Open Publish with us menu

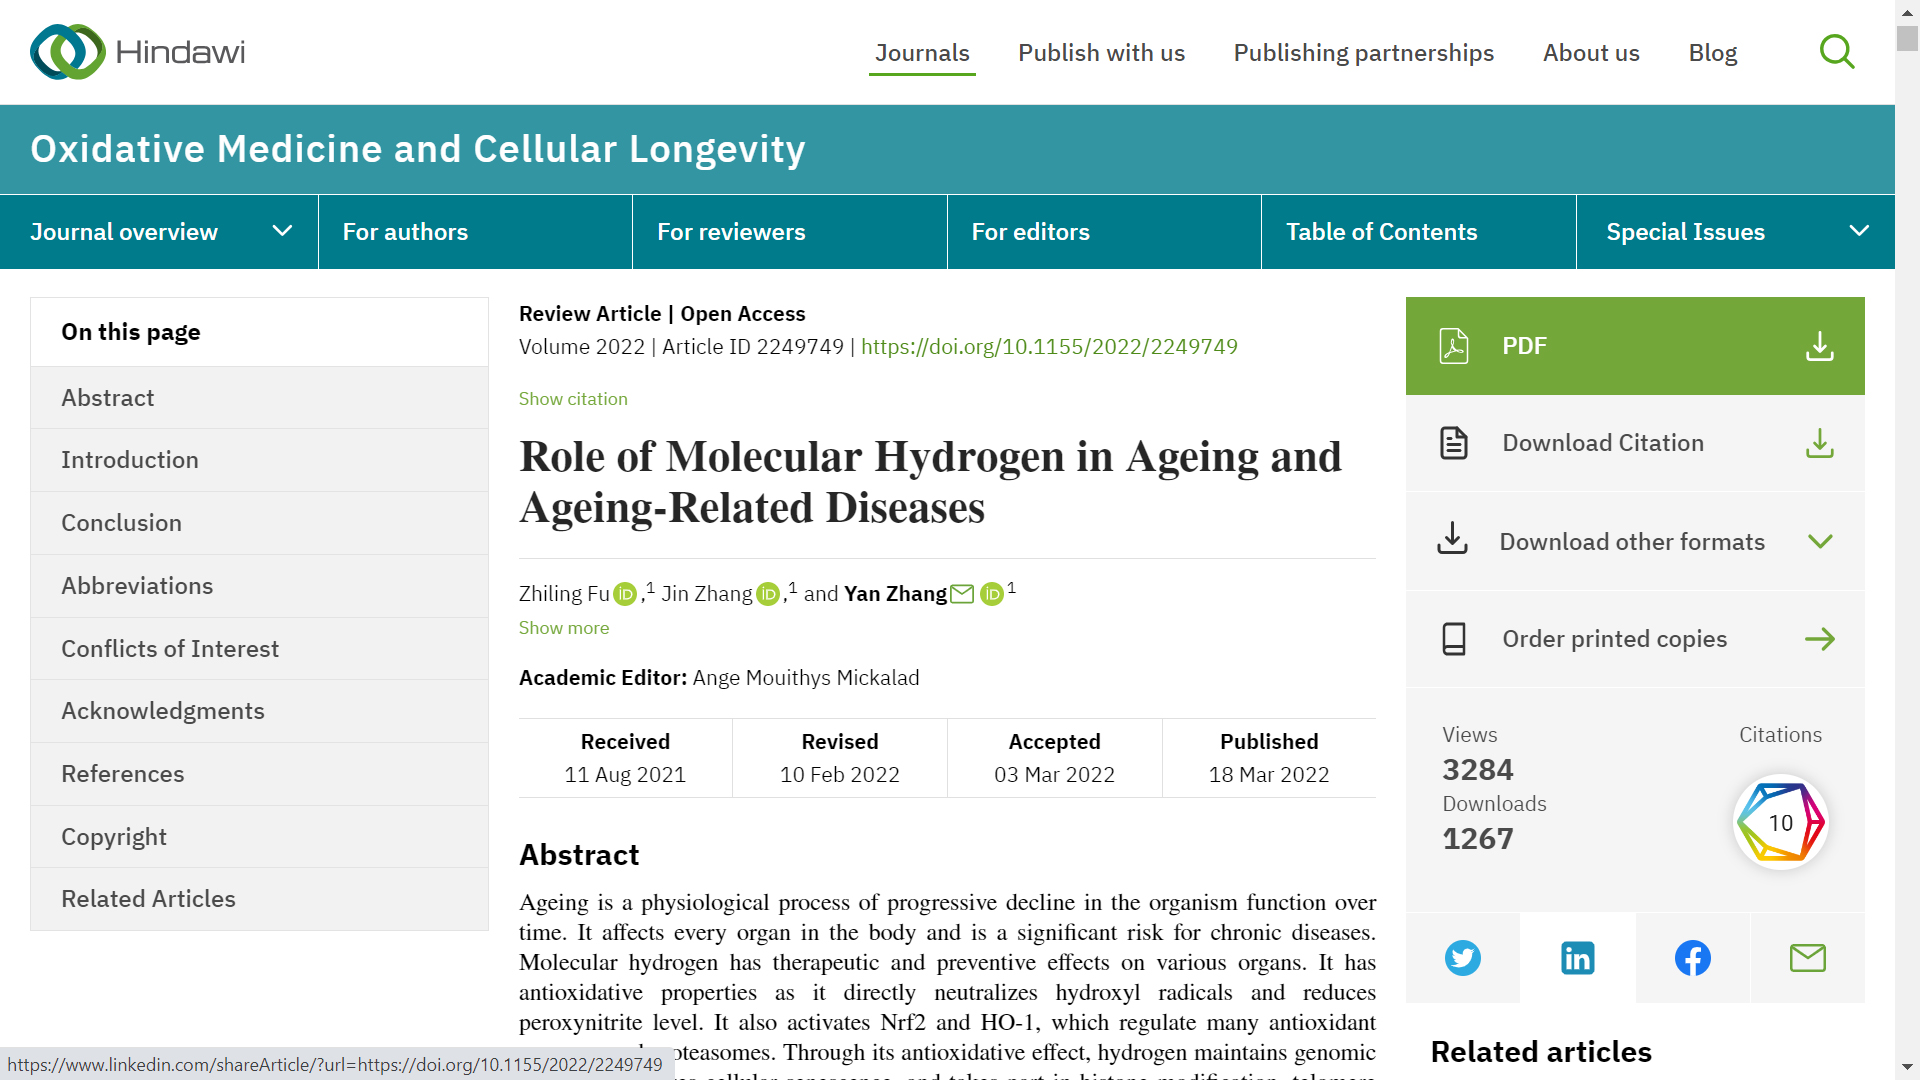(x=1101, y=53)
